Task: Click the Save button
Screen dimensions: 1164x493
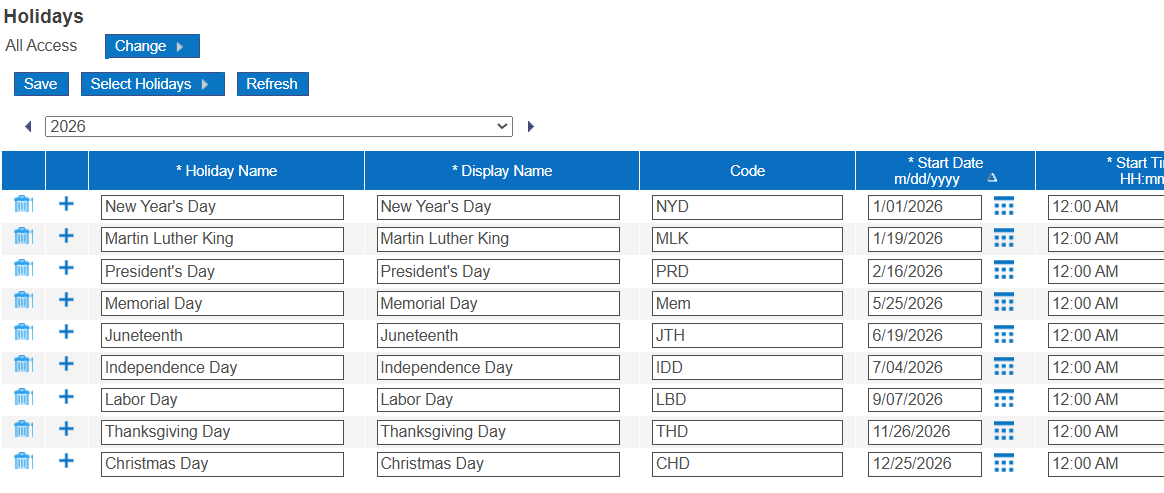Action: tap(41, 84)
